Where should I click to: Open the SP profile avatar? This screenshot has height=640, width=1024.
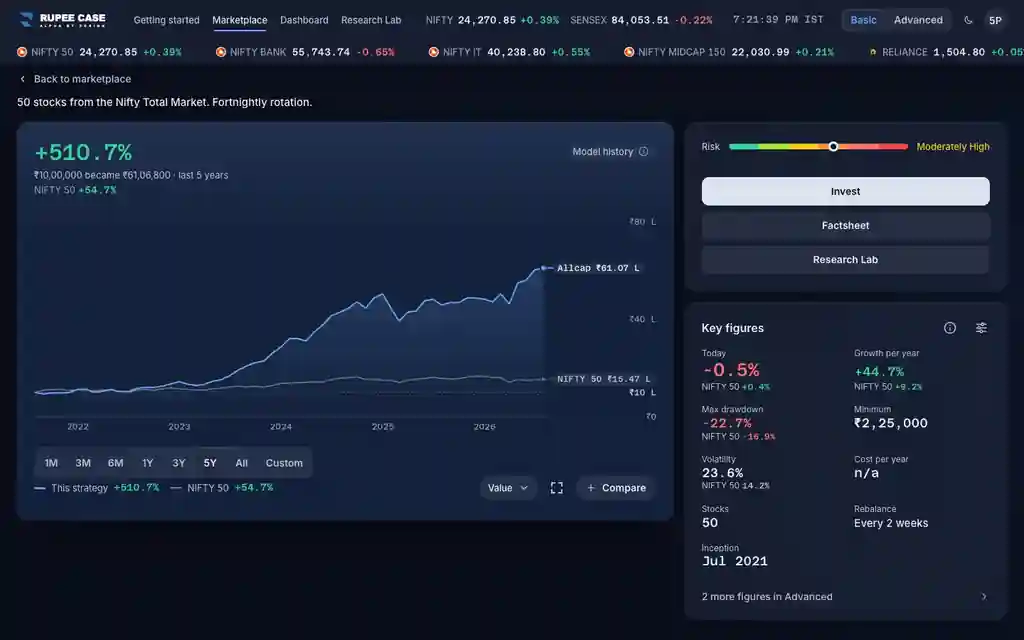coord(995,20)
